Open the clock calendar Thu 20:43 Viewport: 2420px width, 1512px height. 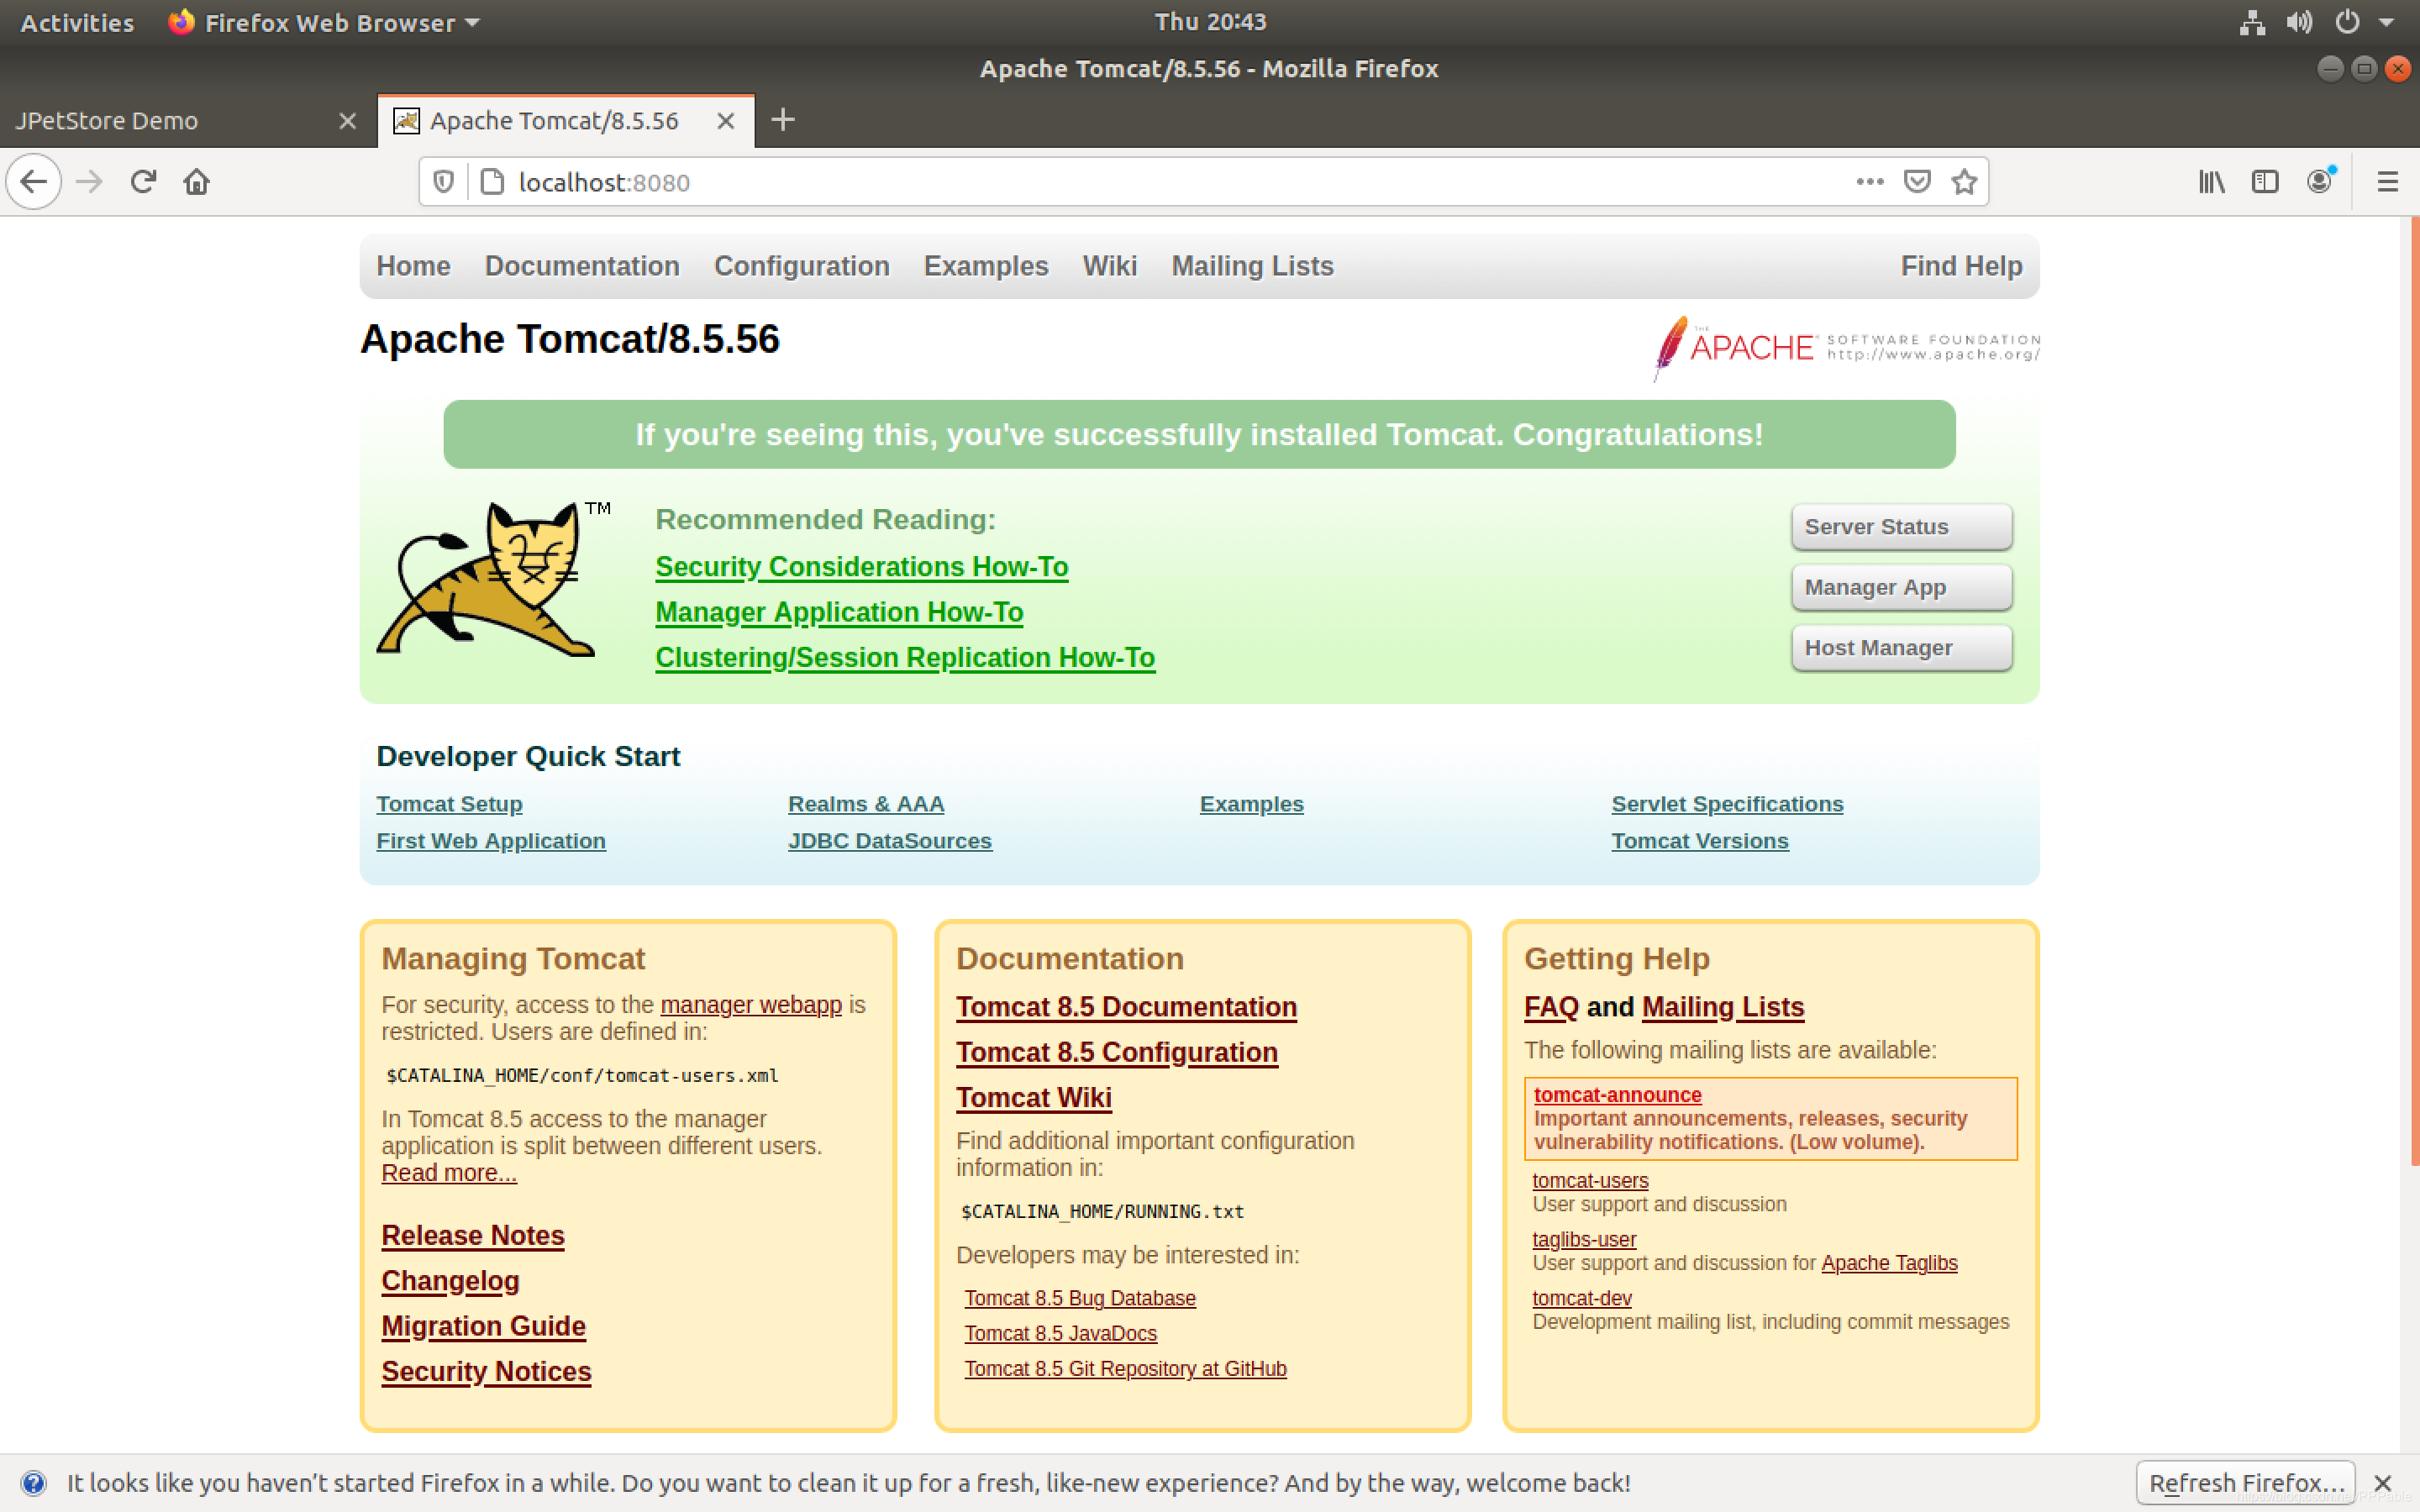click(x=1210, y=22)
